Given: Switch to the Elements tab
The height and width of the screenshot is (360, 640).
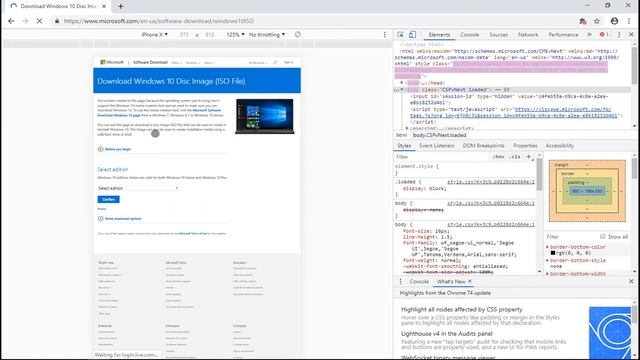Looking at the screenshot, I should point(439,35).
